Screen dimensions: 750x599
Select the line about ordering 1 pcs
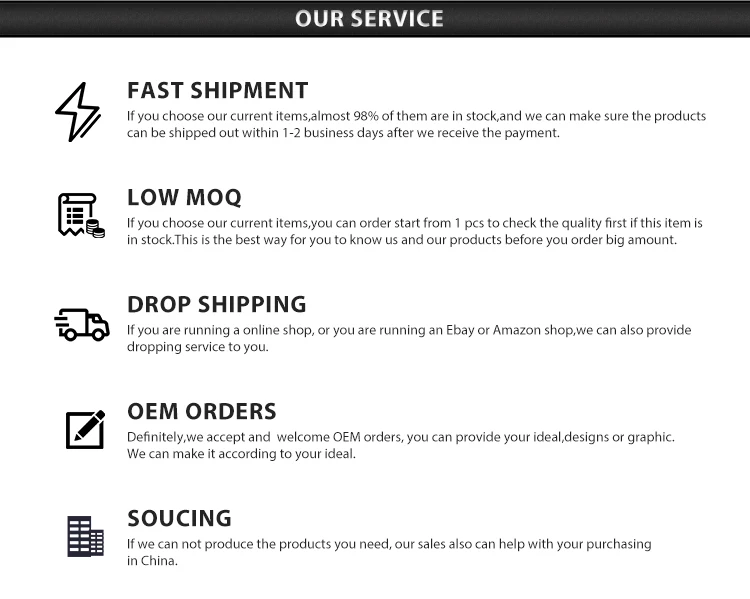[414, 223]
